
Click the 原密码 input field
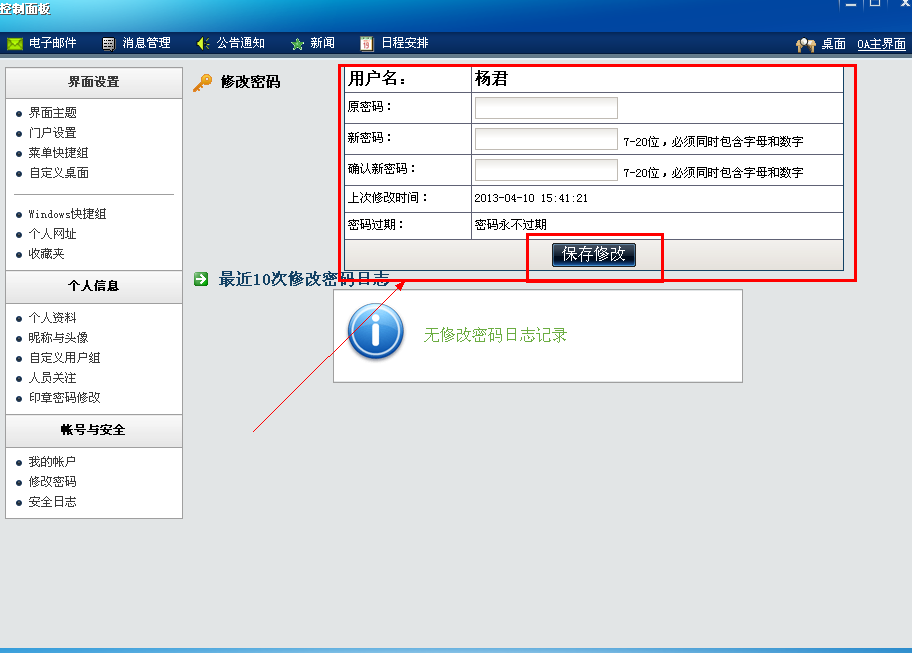pos(546,108)
